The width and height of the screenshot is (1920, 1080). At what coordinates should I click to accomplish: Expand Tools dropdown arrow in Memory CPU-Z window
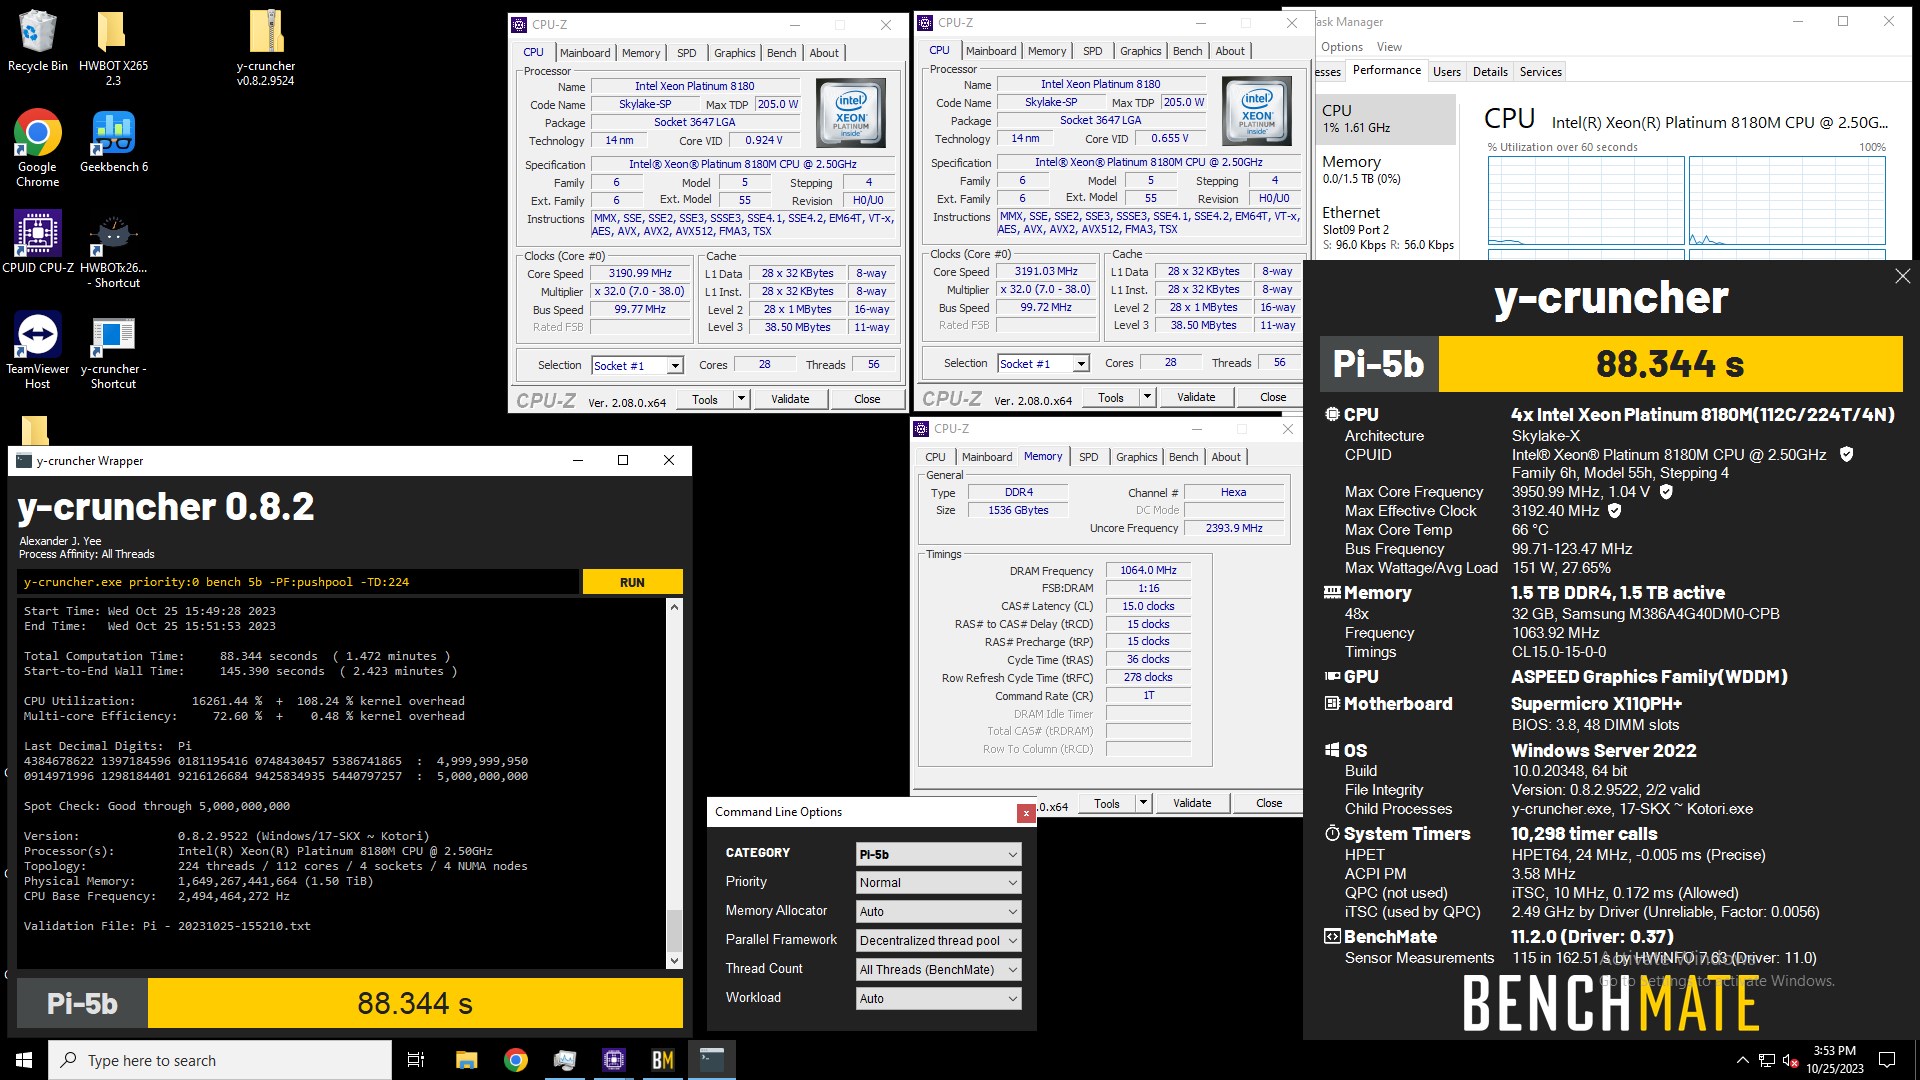coord(1143,803)
